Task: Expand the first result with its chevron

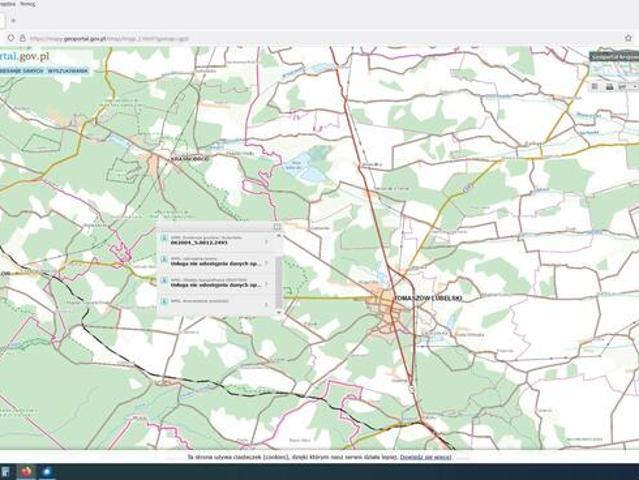Action: [x=266, y=241]
